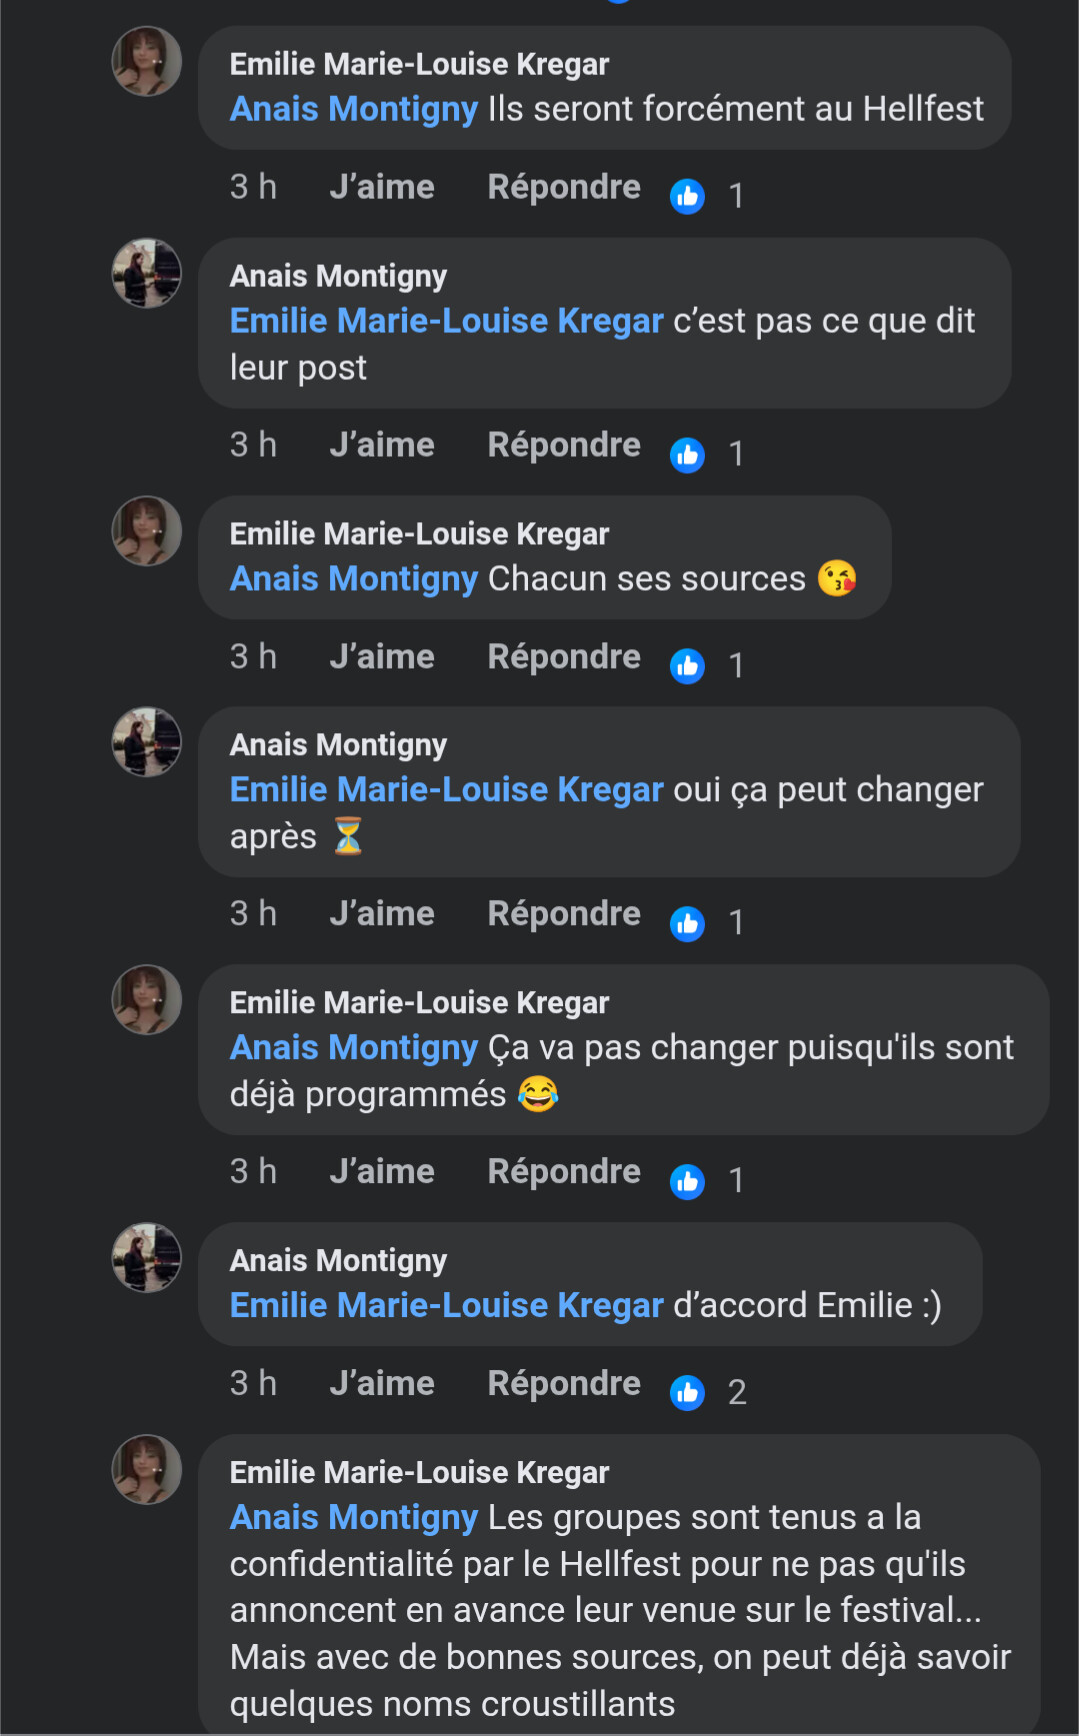
Task: Click the '3 h' timestamp under 'd'accord Emilie'
Action: coord(253,1383)
